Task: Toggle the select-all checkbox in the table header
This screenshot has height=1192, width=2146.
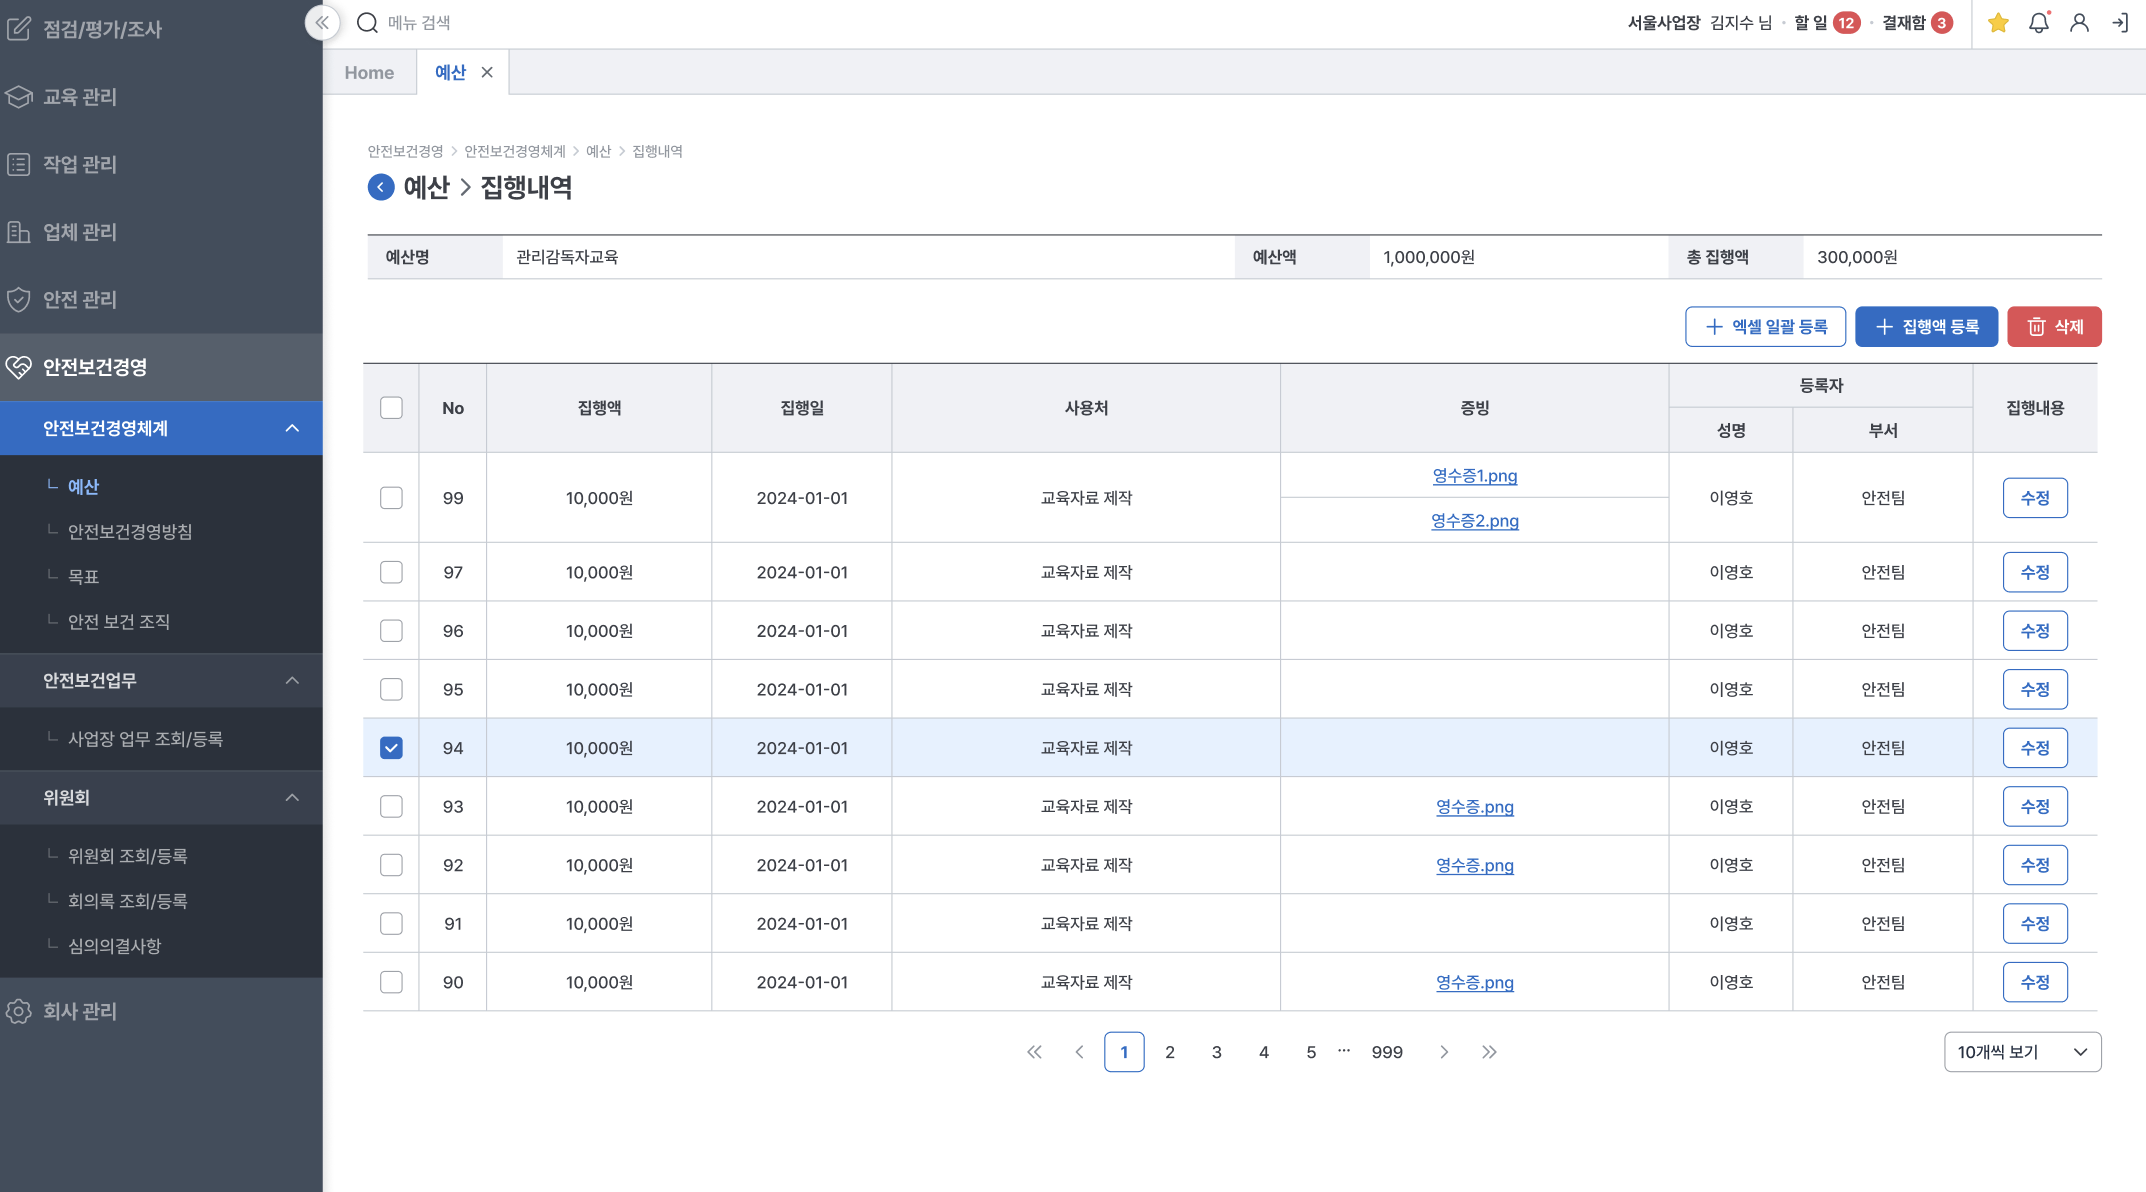Action: pos(391,408)
